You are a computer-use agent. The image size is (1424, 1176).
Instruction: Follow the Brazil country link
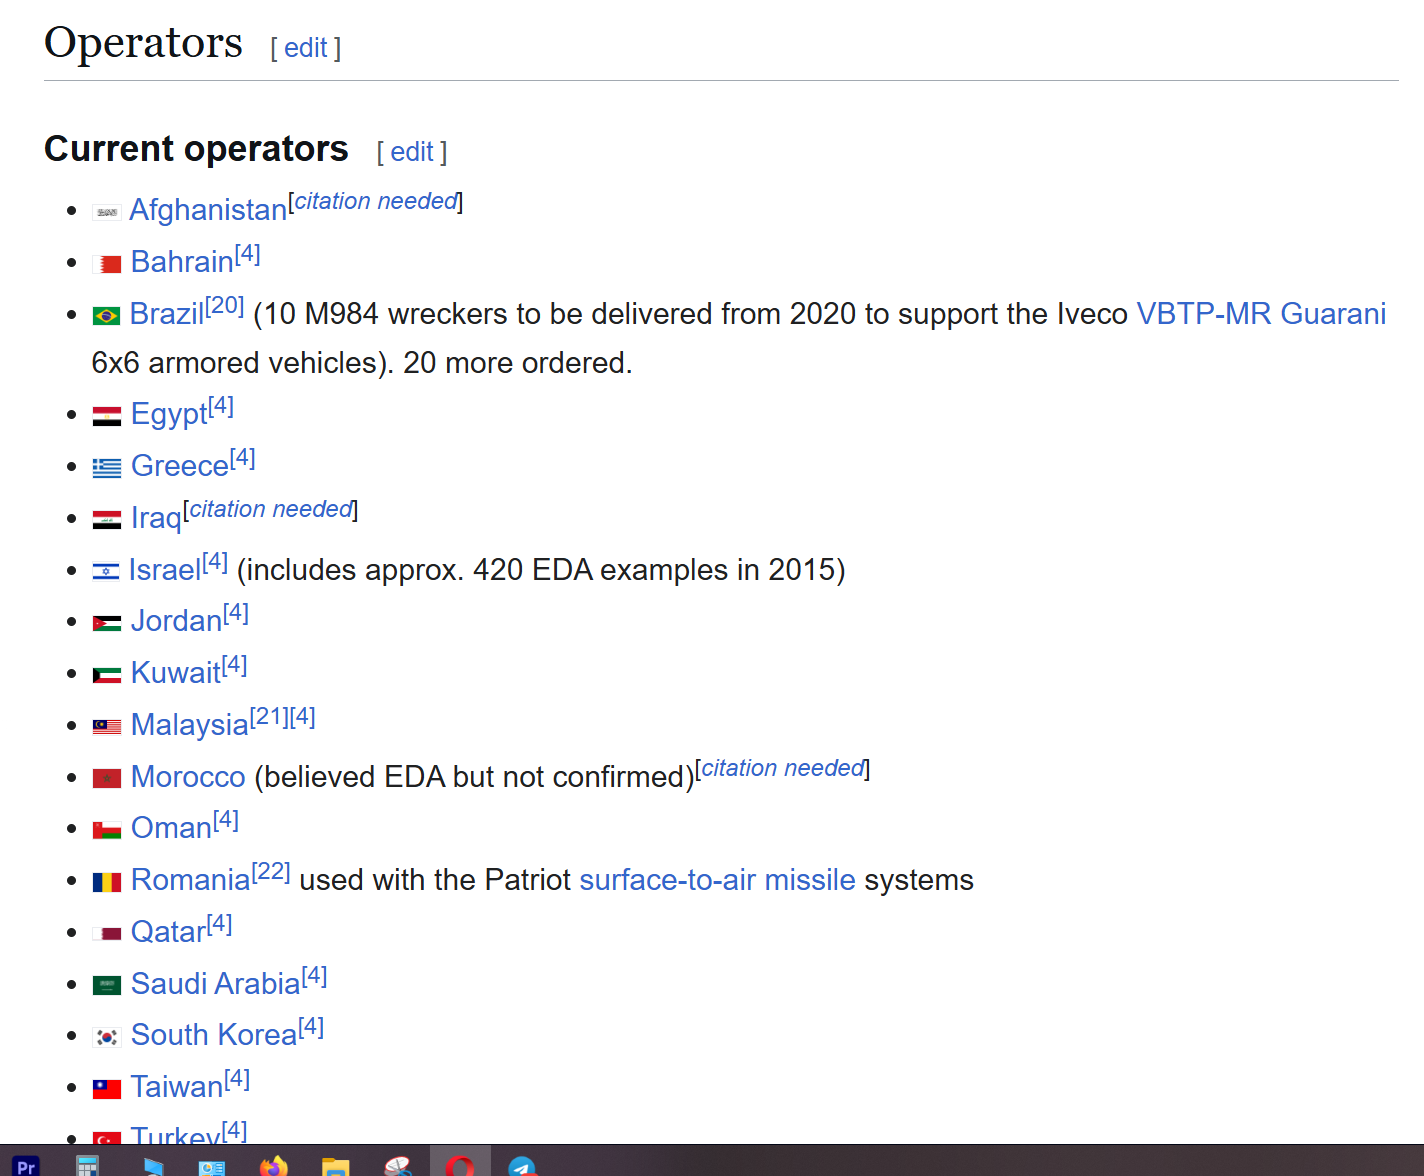tap(167, 314)
